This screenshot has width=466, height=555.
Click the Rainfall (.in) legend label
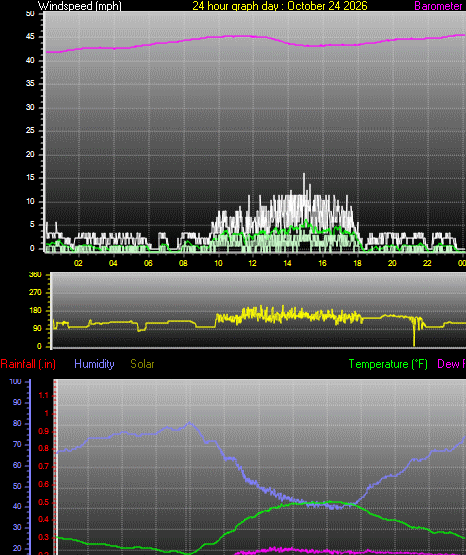(x=28, y=364)
